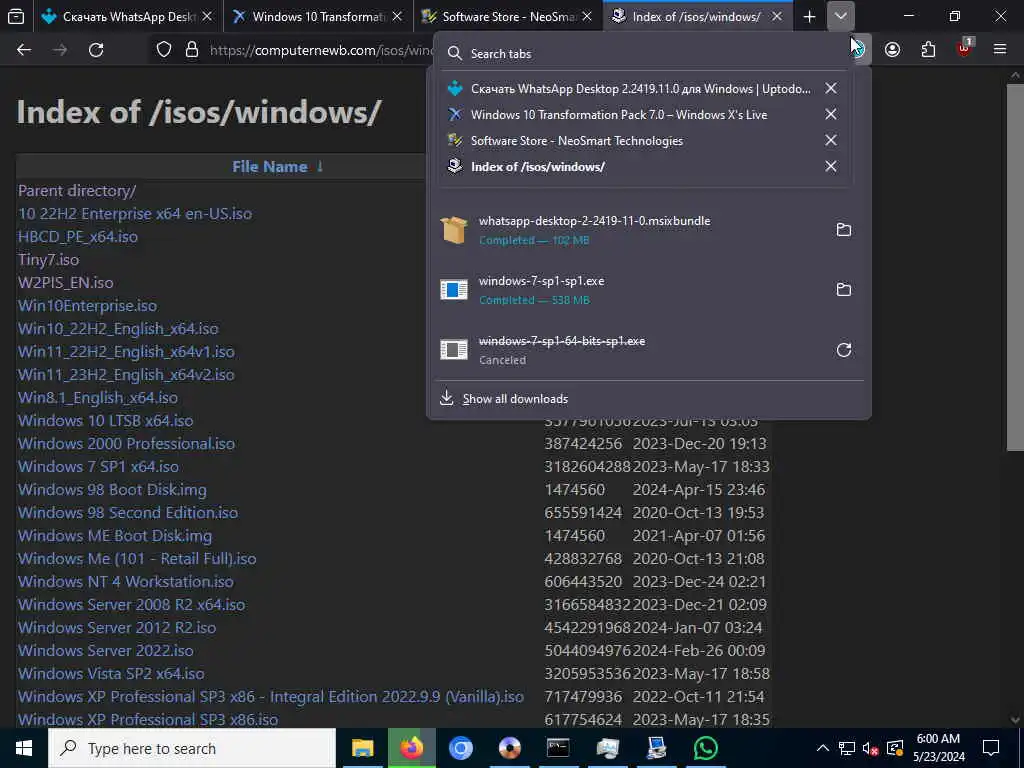Go back using the back arrow
The width and height of the screenshot is (1024, 768).
(x=24, y=50)
